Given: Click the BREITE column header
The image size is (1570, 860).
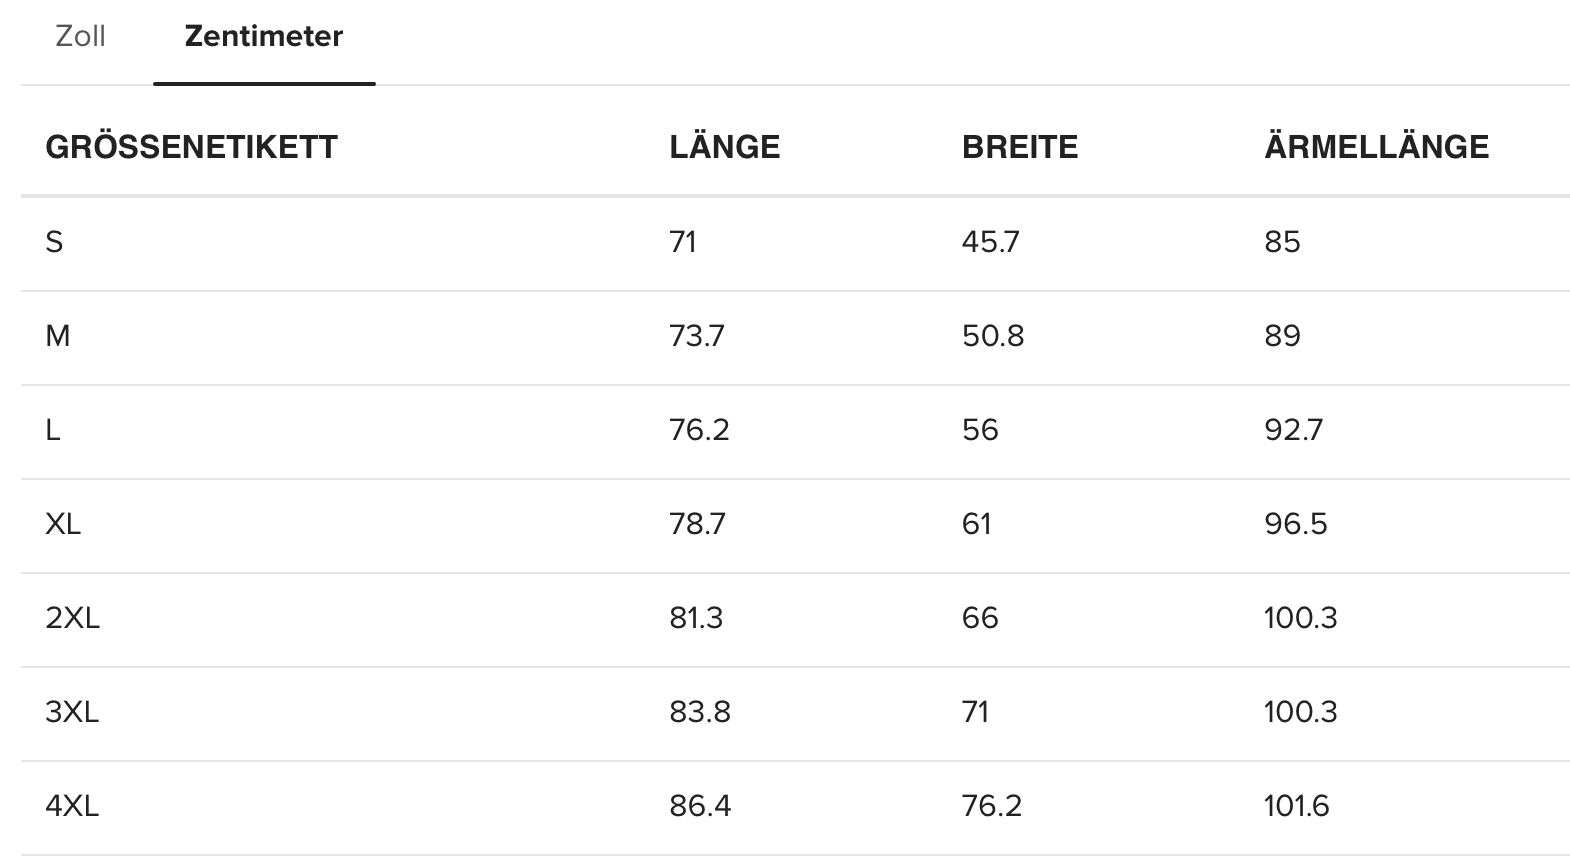Looking at the screenshot, I should pos(1020,147).
